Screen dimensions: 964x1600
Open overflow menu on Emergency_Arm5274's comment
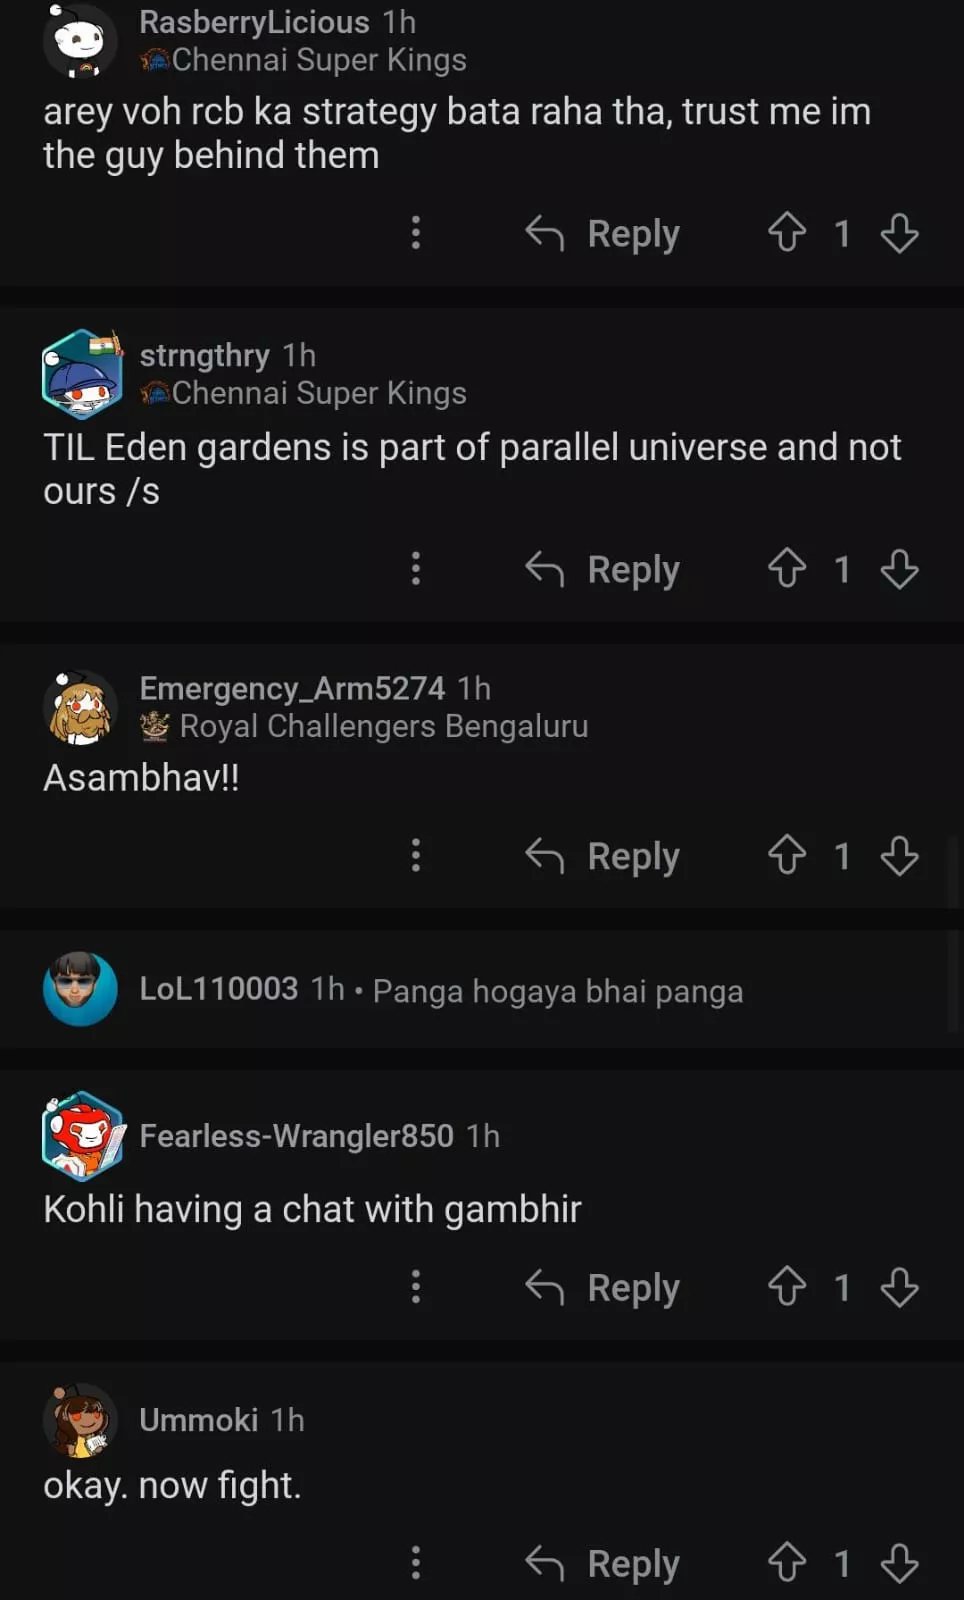416,856
